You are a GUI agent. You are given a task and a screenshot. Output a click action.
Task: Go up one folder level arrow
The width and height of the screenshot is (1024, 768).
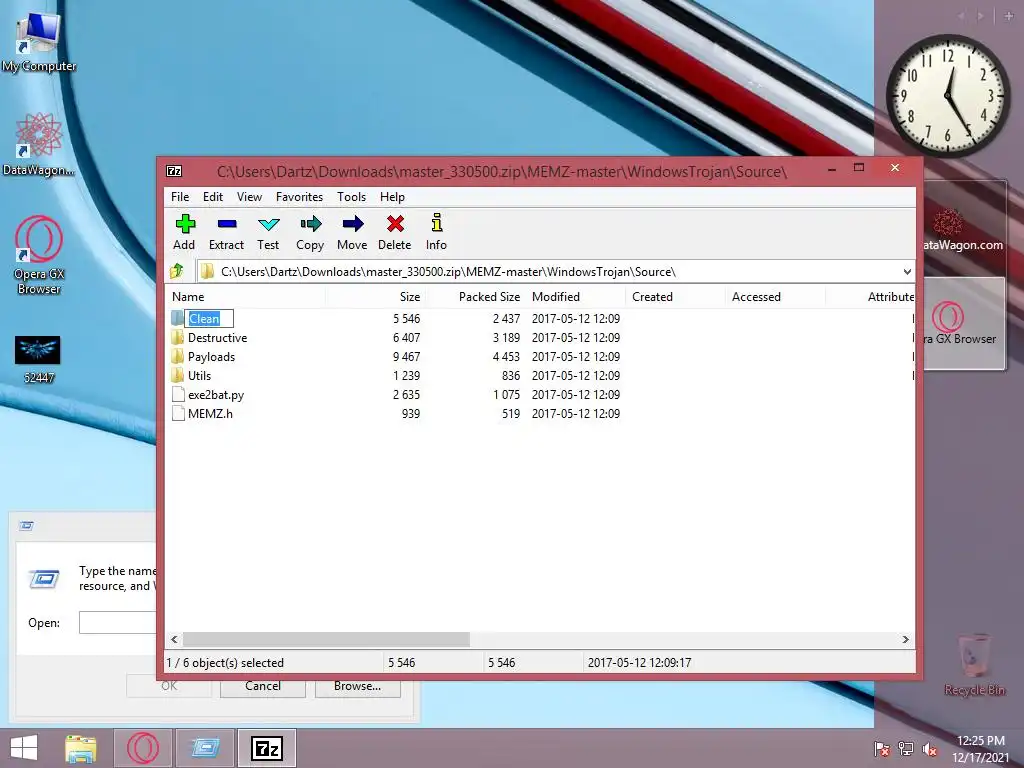coord(177,270)
